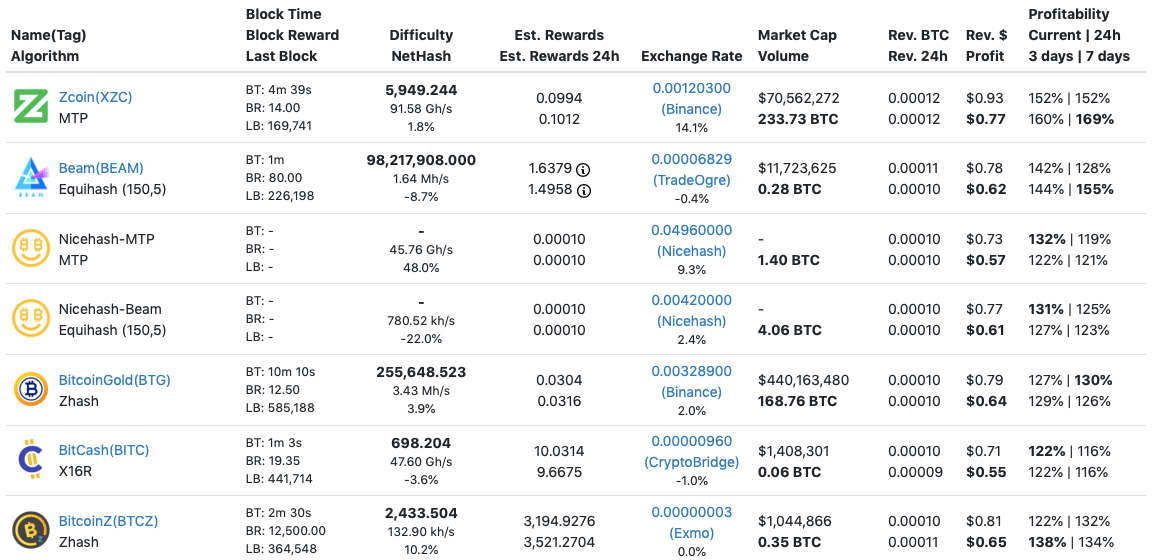
Task: Click the CryptoBridge exchange link
Action: pos(691,462)
